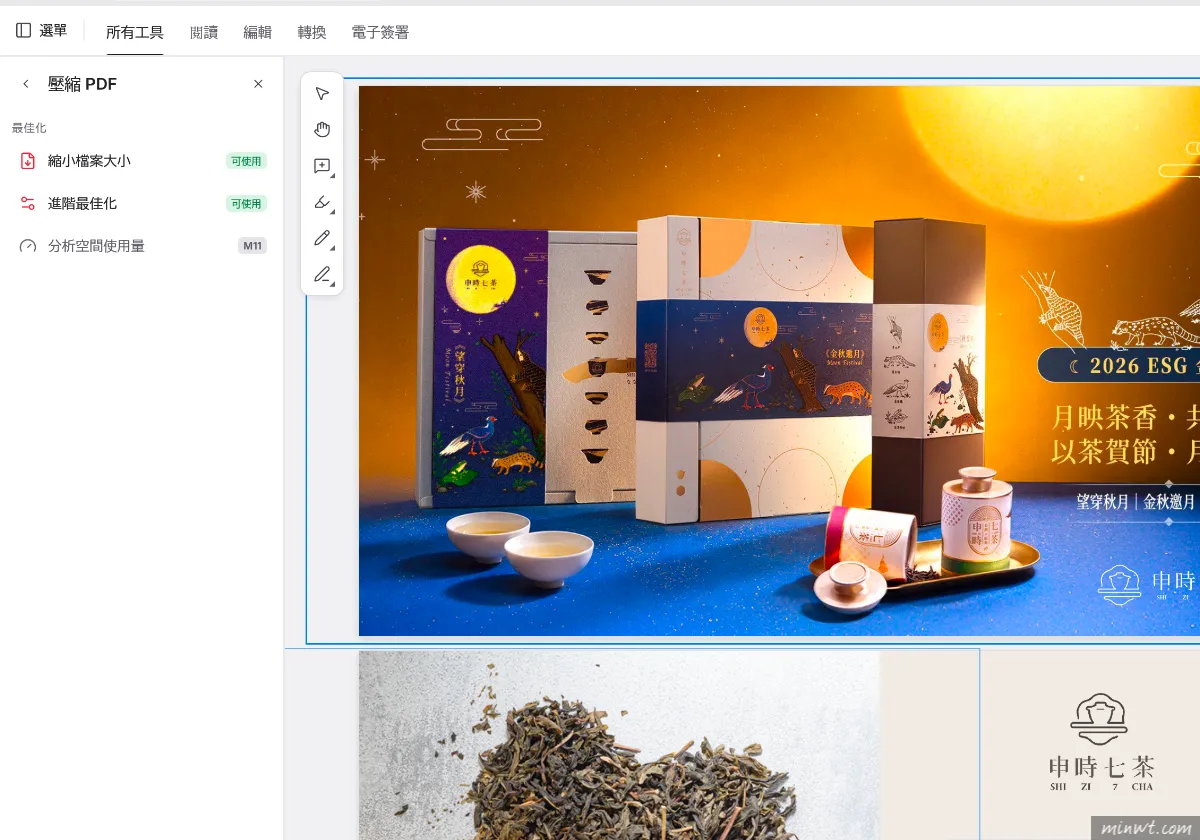Image resolution: width=1200 pixels, height=840 pixels.
Task: Go back from the 壓縮 PDF panel
Action: [26, 84]
